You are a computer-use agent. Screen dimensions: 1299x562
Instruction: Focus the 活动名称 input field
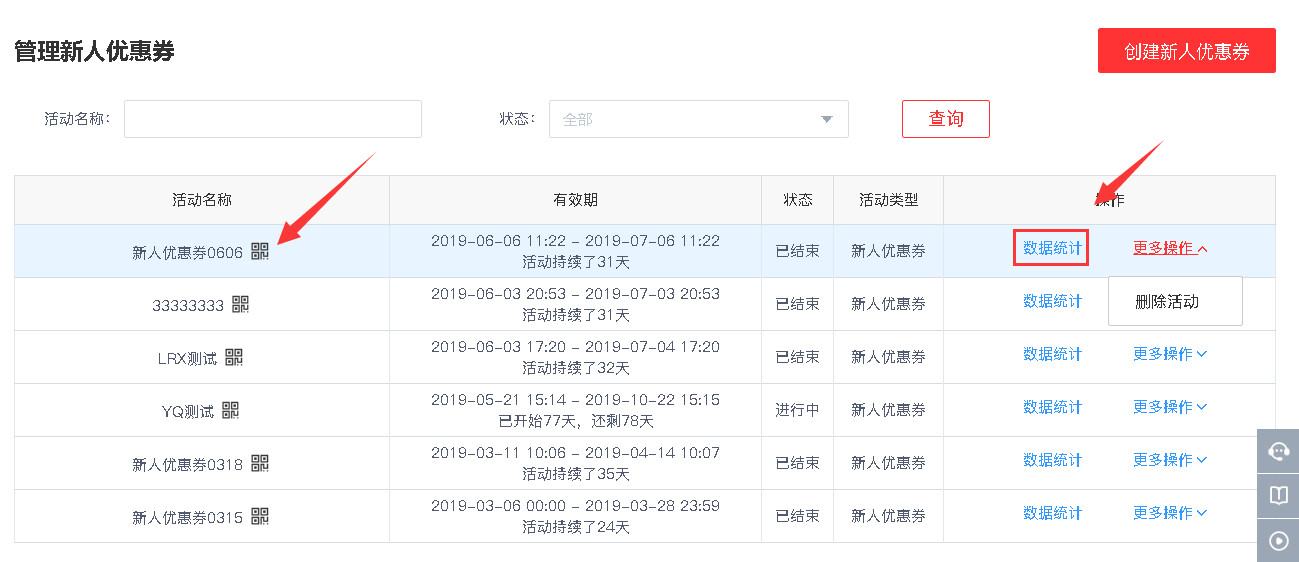272,119
